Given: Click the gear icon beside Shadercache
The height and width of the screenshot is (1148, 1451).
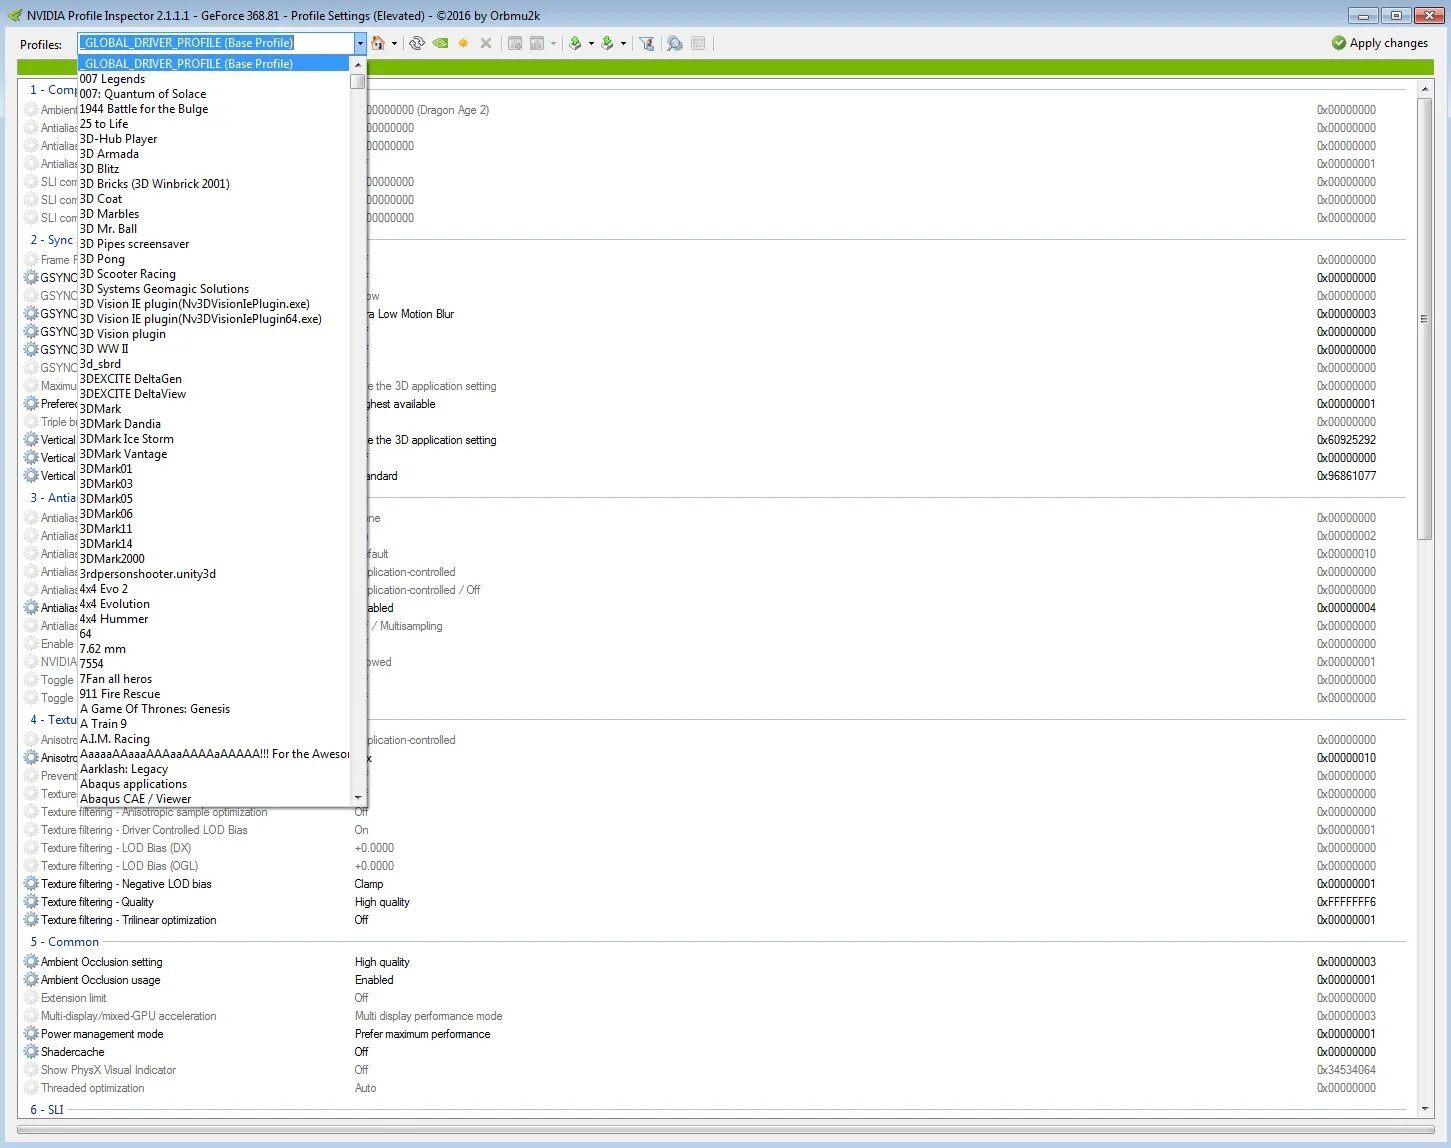Looking at the screenshot, I should pos(31,1052).
